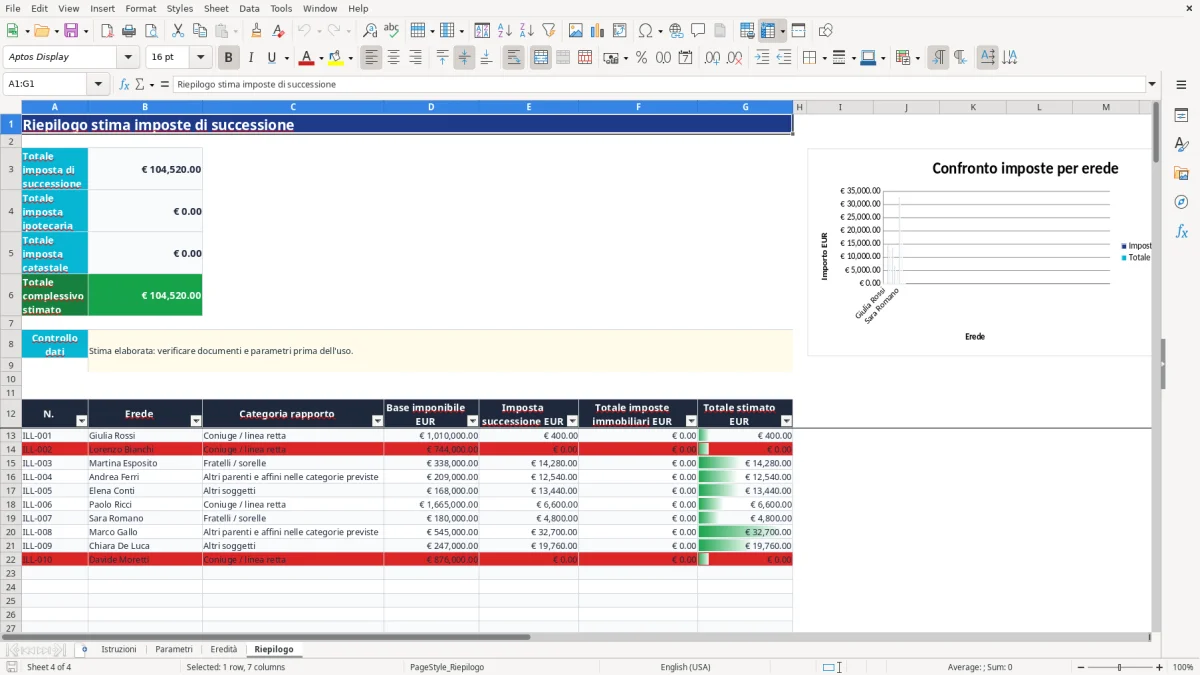The image size is (1200, 675).
Task: Click the font color red swatch
Action: point(306,58)
